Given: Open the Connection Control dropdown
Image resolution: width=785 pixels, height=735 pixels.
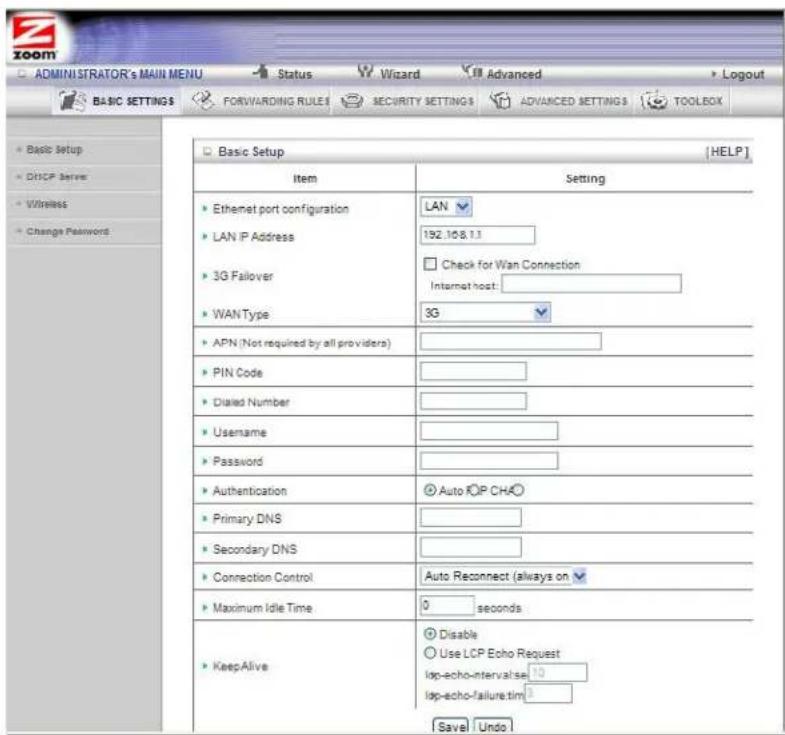Looking at the screenshot, I should click(503, 576).
